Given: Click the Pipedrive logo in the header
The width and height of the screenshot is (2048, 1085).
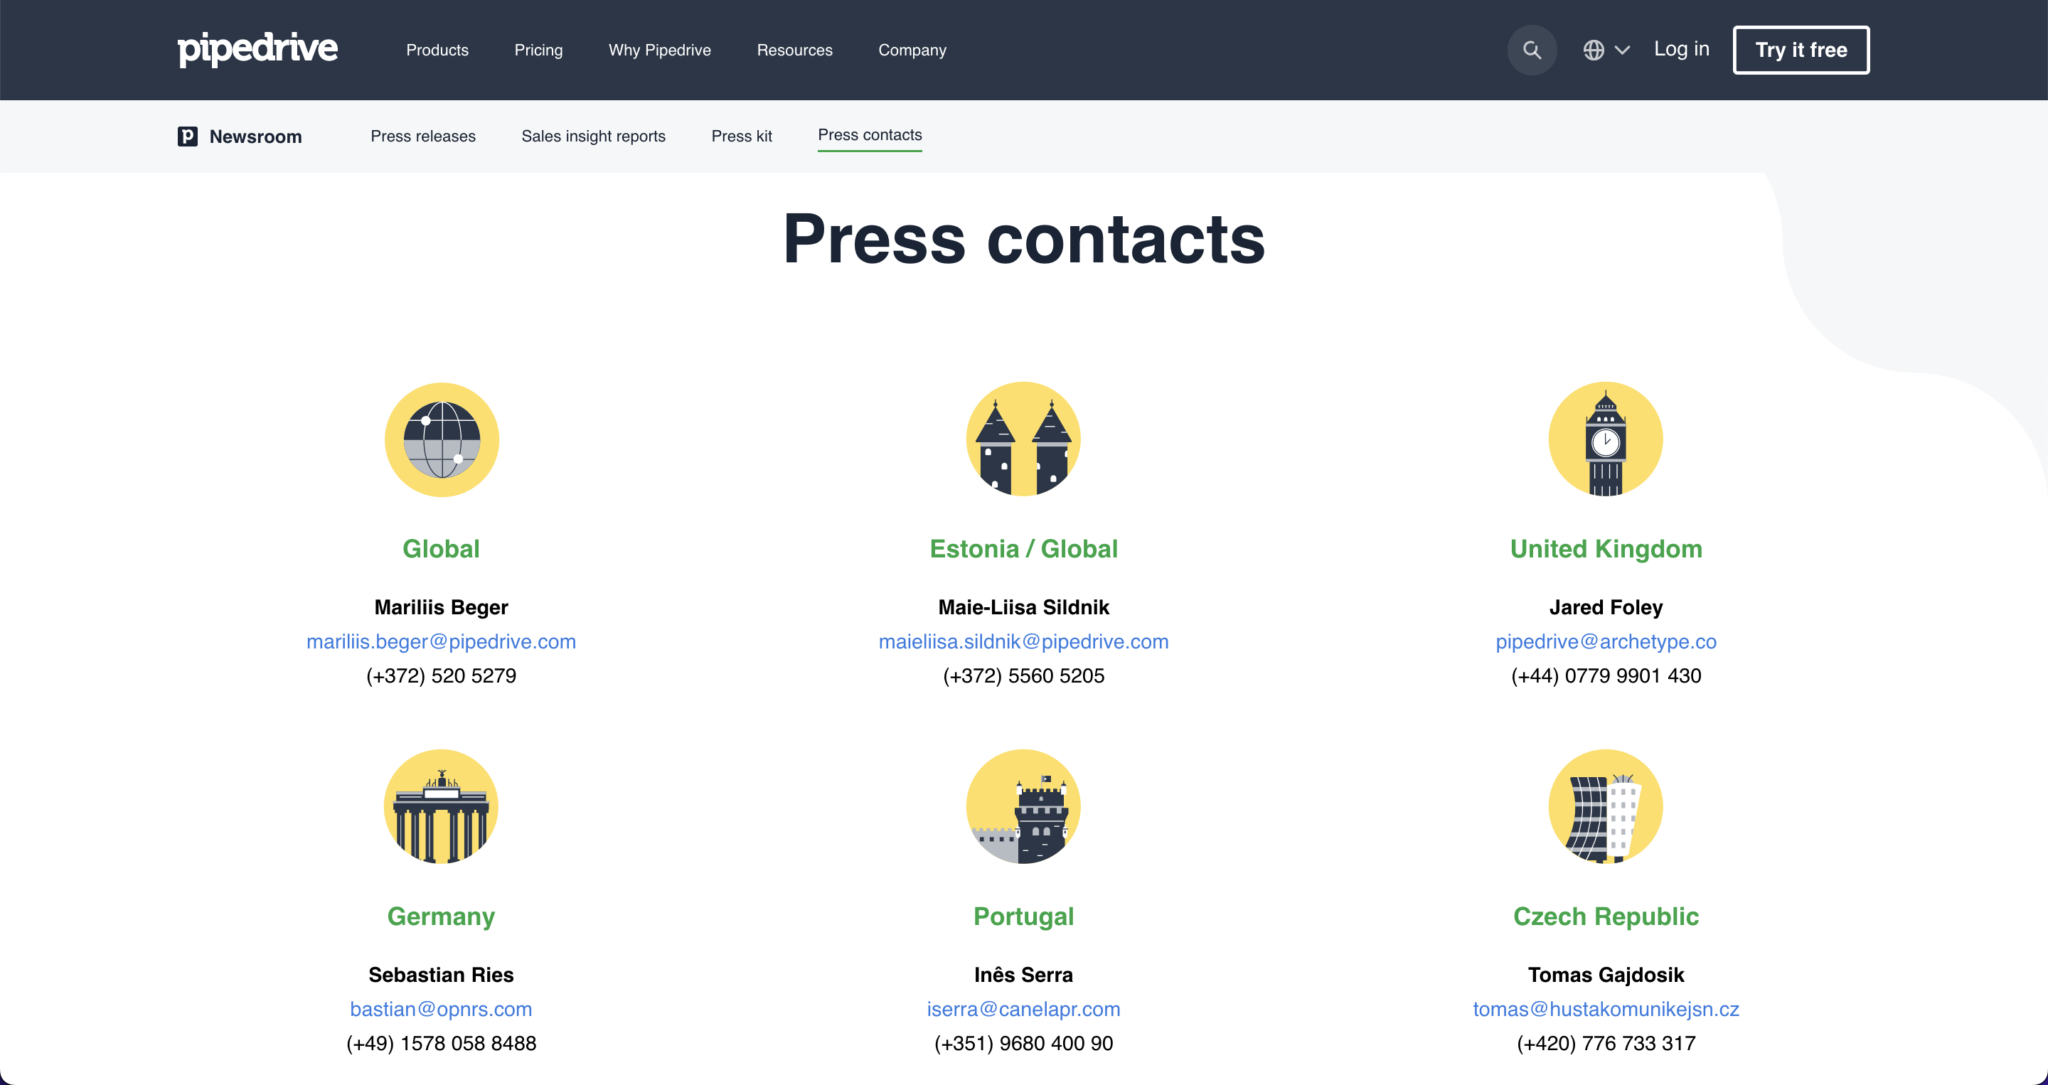Looking at the screenshot, I should pos(257,49).
